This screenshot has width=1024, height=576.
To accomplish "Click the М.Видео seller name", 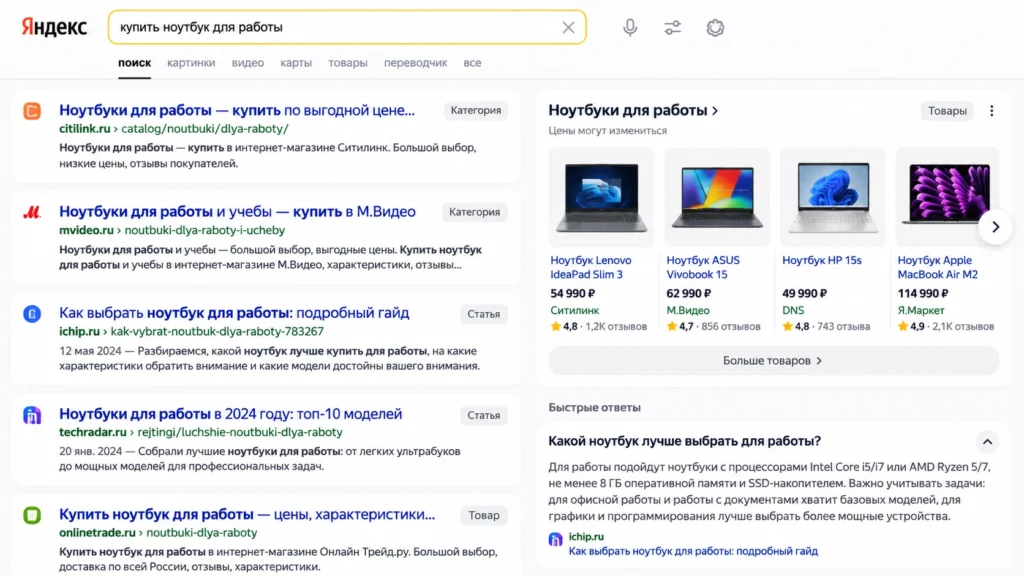I will tap(688, 310).
